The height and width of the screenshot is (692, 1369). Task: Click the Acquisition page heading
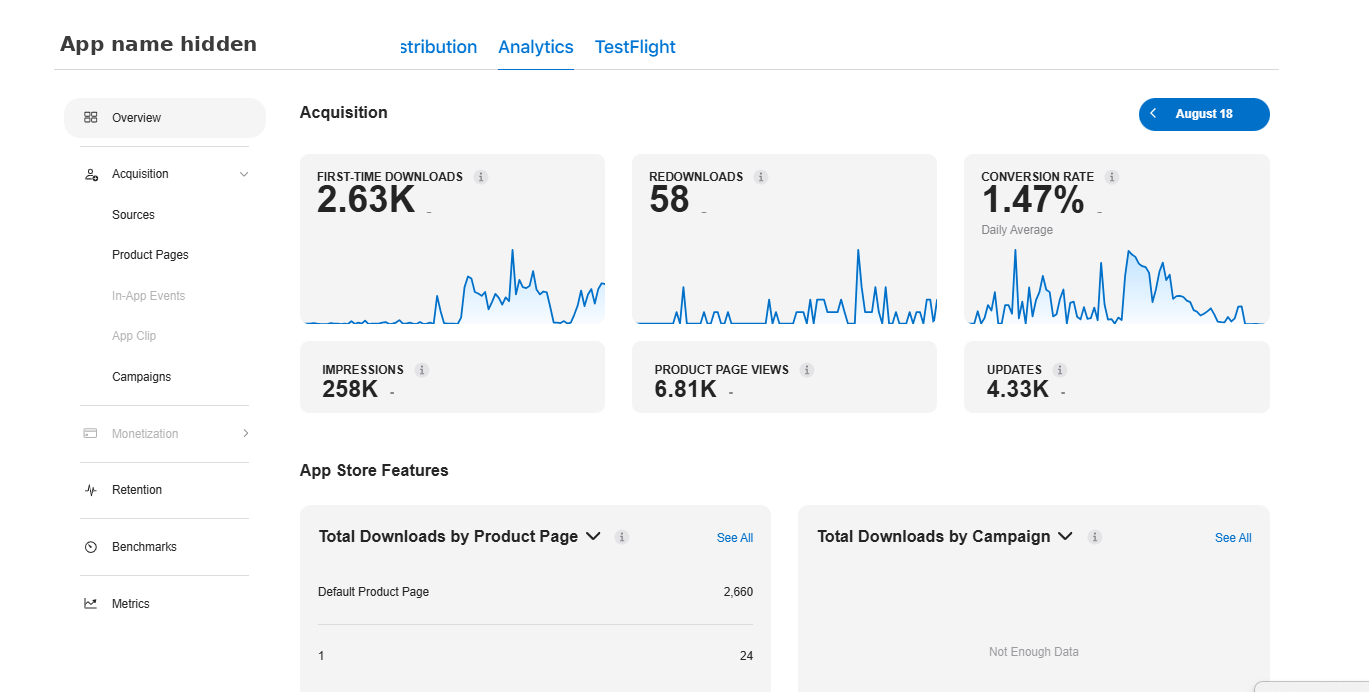coord(344,112)
